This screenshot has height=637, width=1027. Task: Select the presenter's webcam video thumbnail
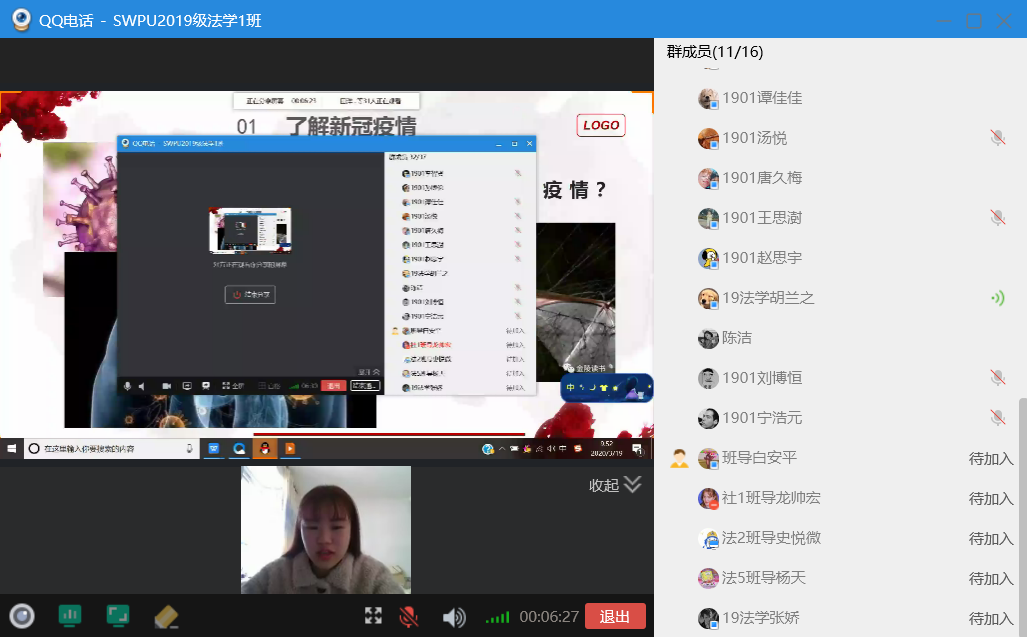coord(326,530)
